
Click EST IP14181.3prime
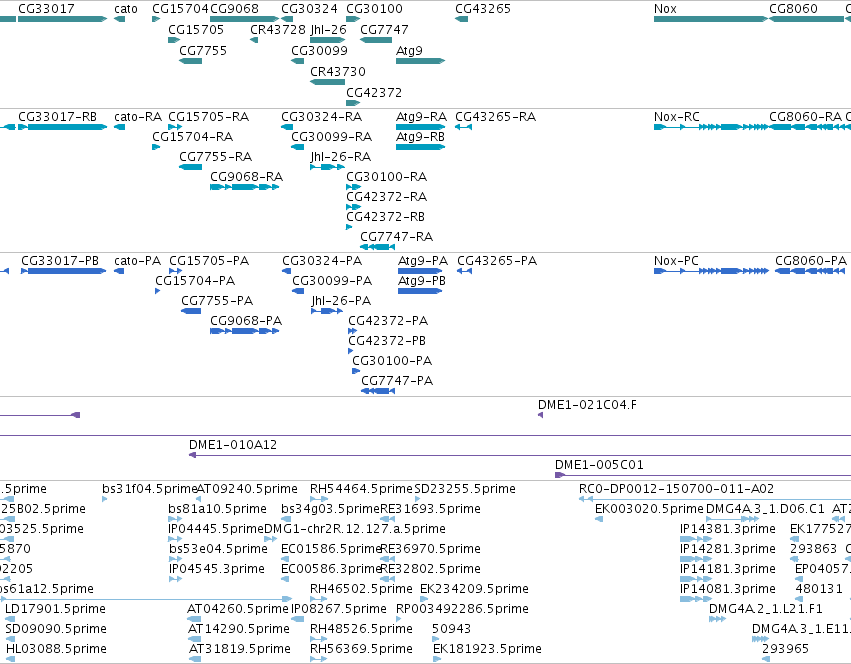(x=695, y=579)
